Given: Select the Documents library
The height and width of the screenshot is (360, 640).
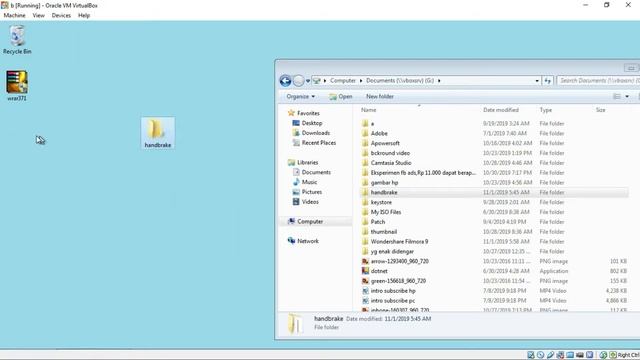Looking at the screenshot, I should click(312, 172).
